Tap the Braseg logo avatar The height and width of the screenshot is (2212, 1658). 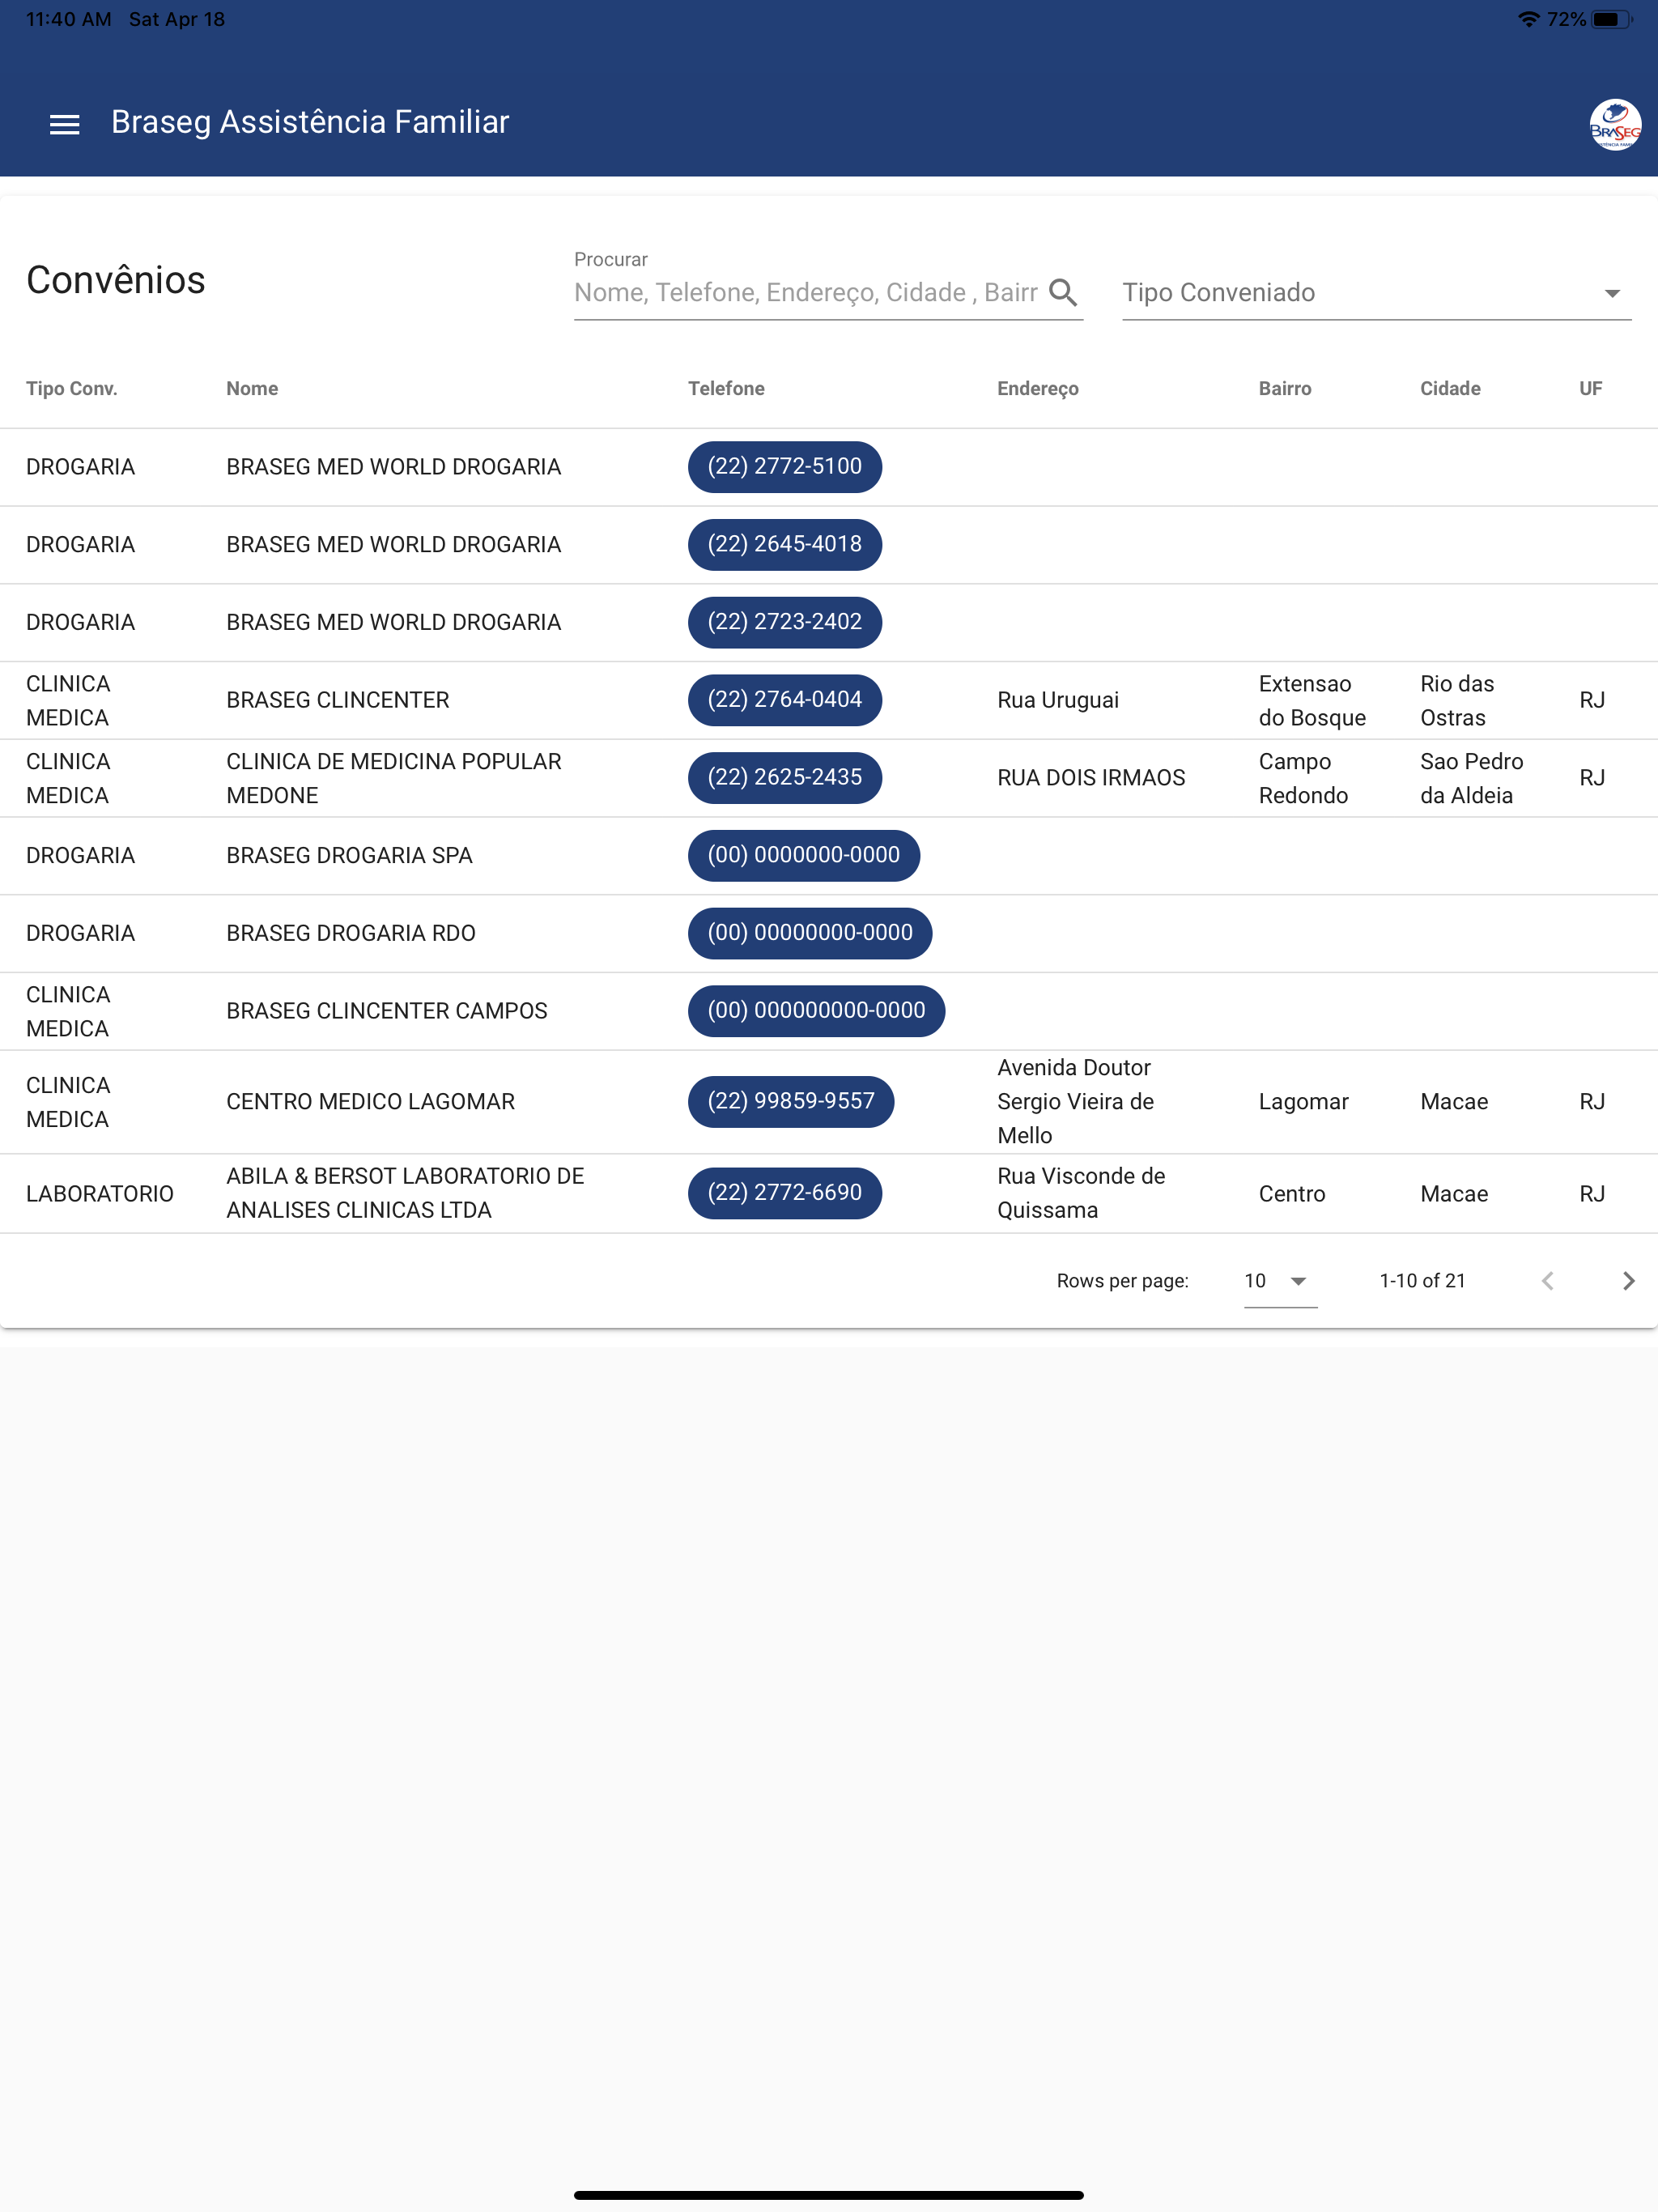1614,124
